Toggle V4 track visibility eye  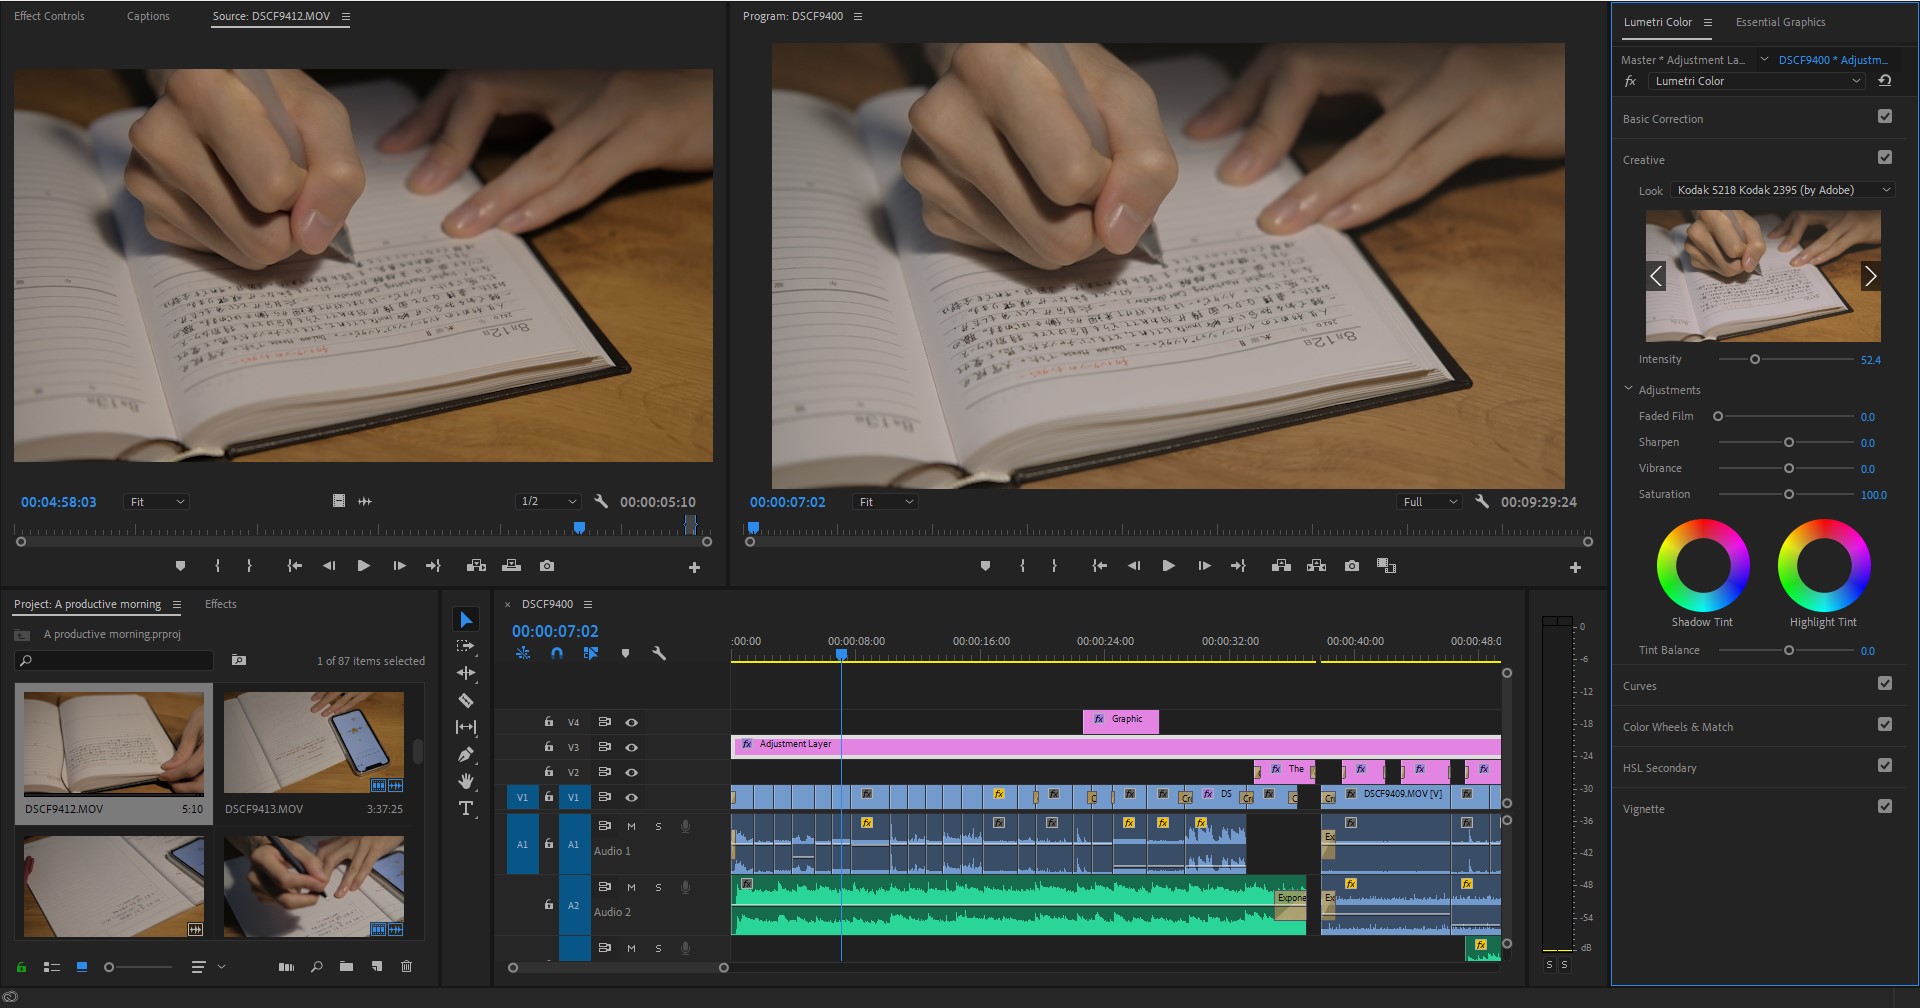pos(631,722)
